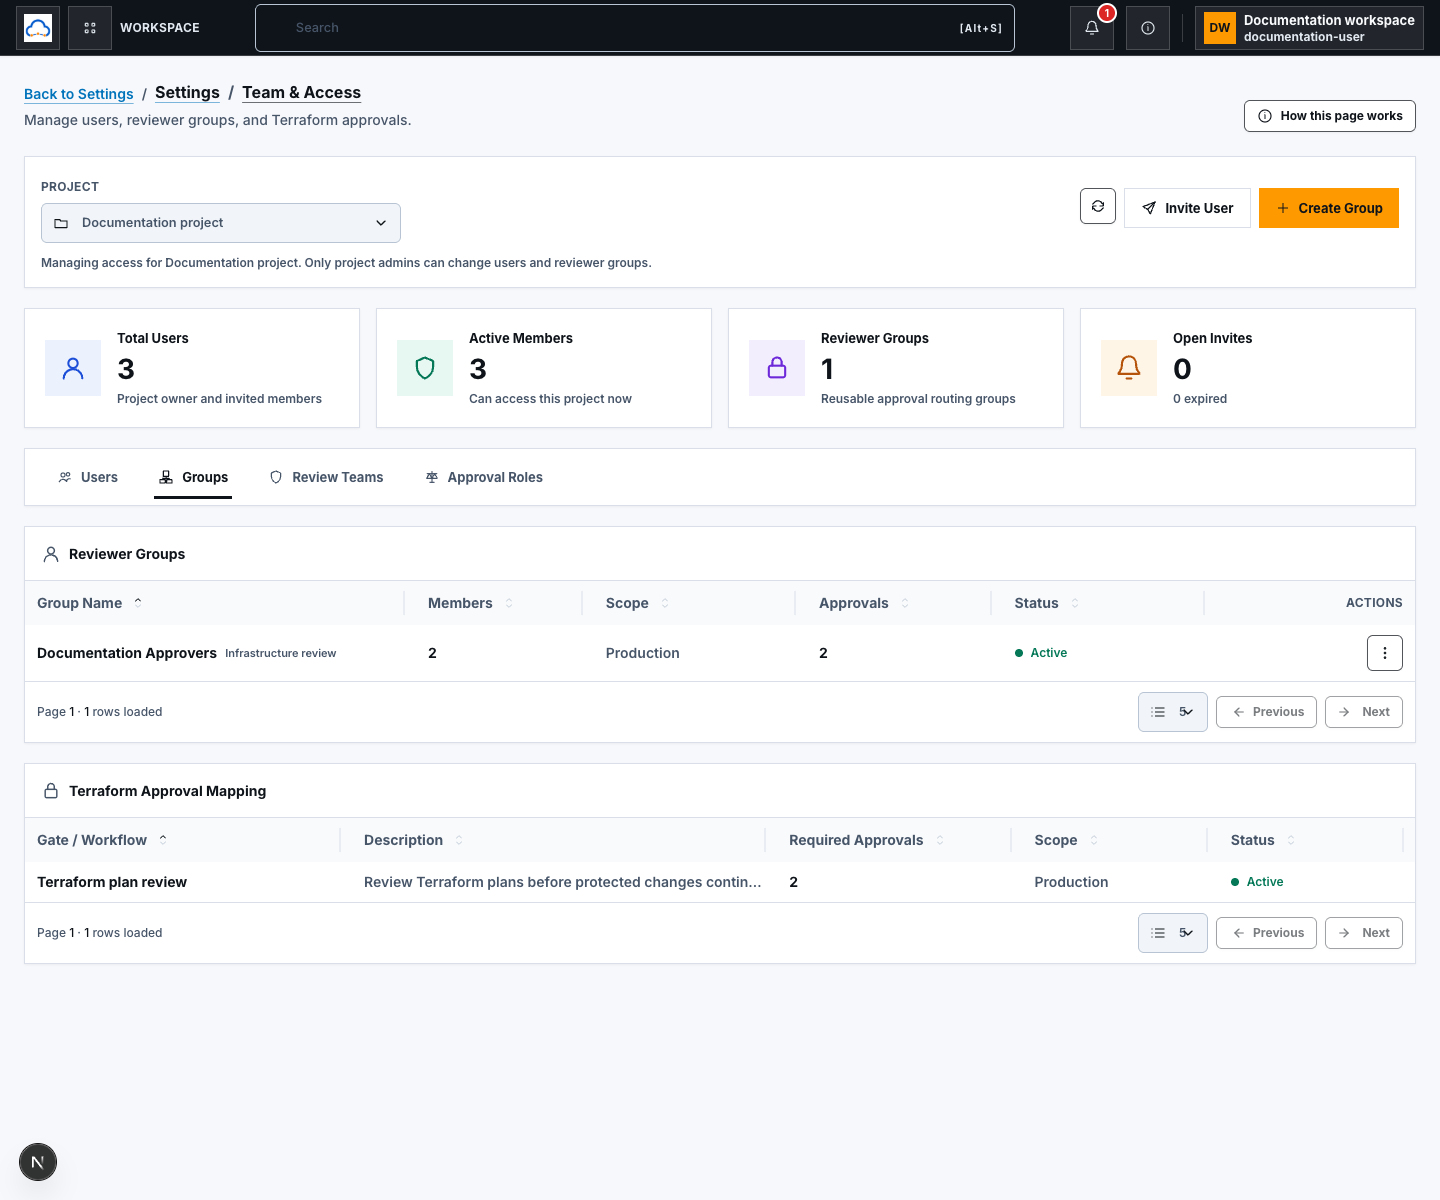
Task: Click the Review Terraform plans description text
Action: (563, 882)
